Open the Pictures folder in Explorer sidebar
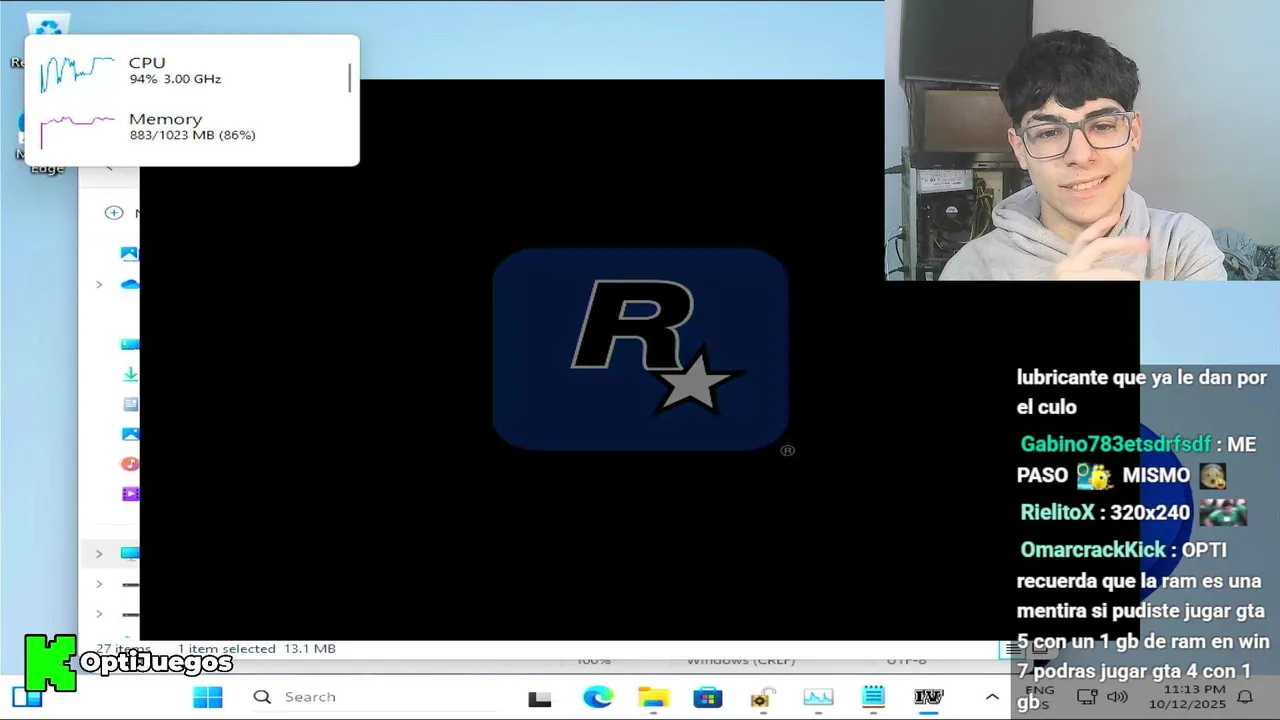The width and height of the screenshot is (1280, 720). coord(130,434)
